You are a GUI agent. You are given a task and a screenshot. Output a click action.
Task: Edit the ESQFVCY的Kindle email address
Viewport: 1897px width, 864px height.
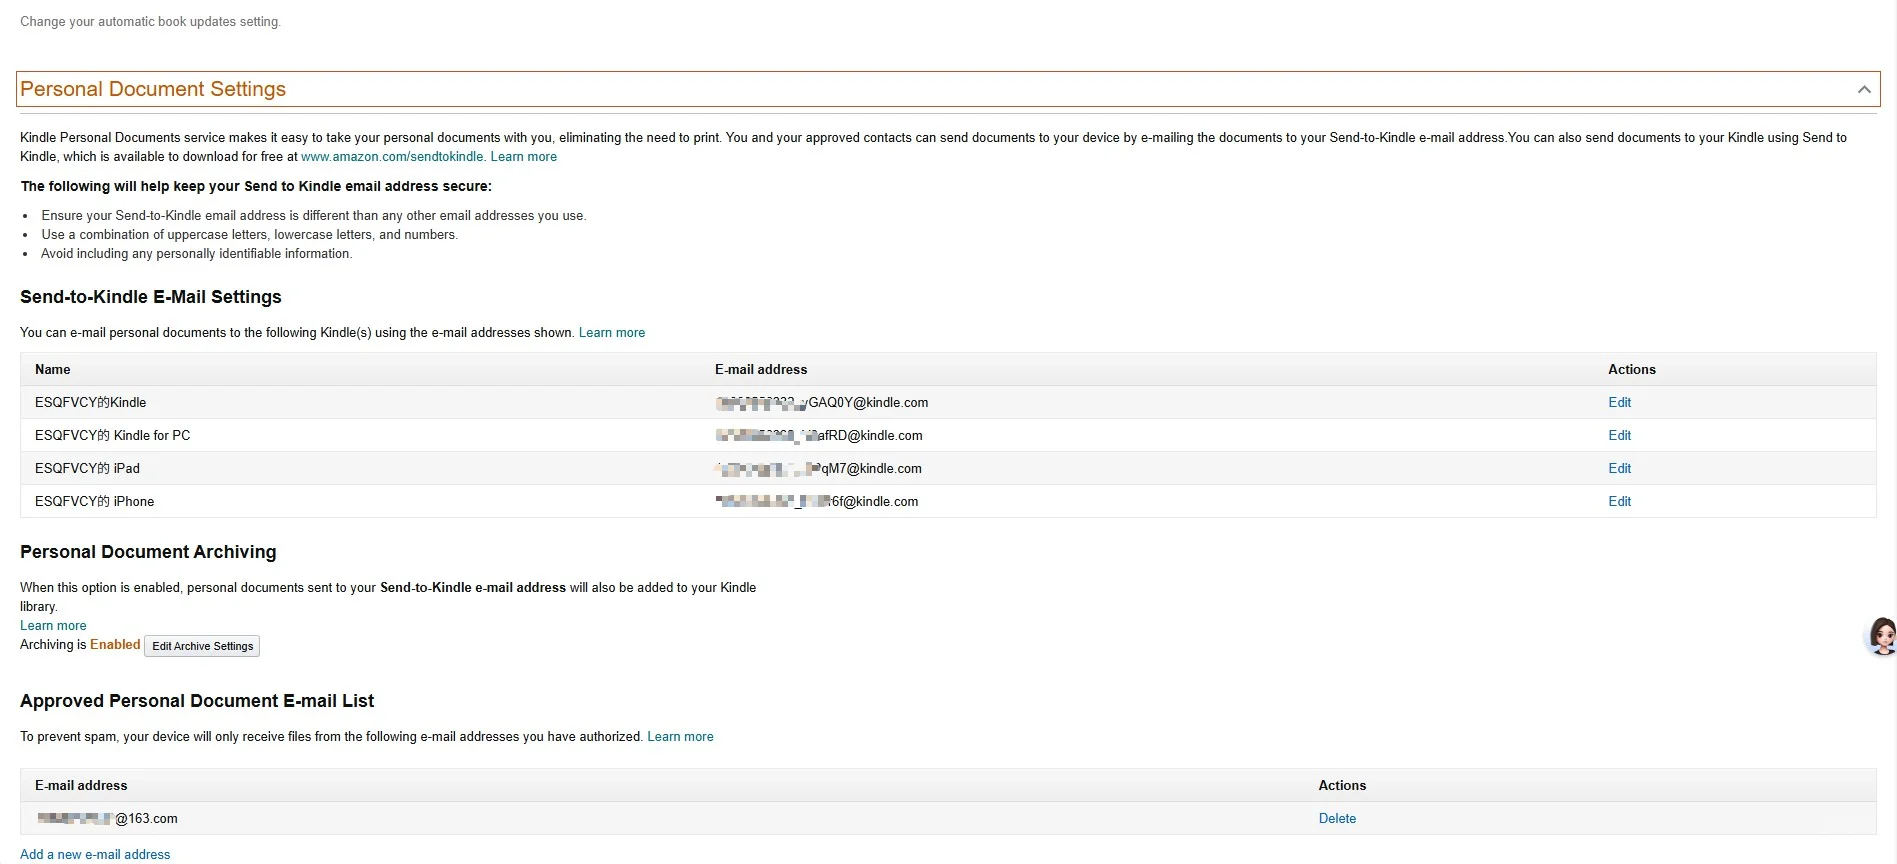click(1619, 402)
